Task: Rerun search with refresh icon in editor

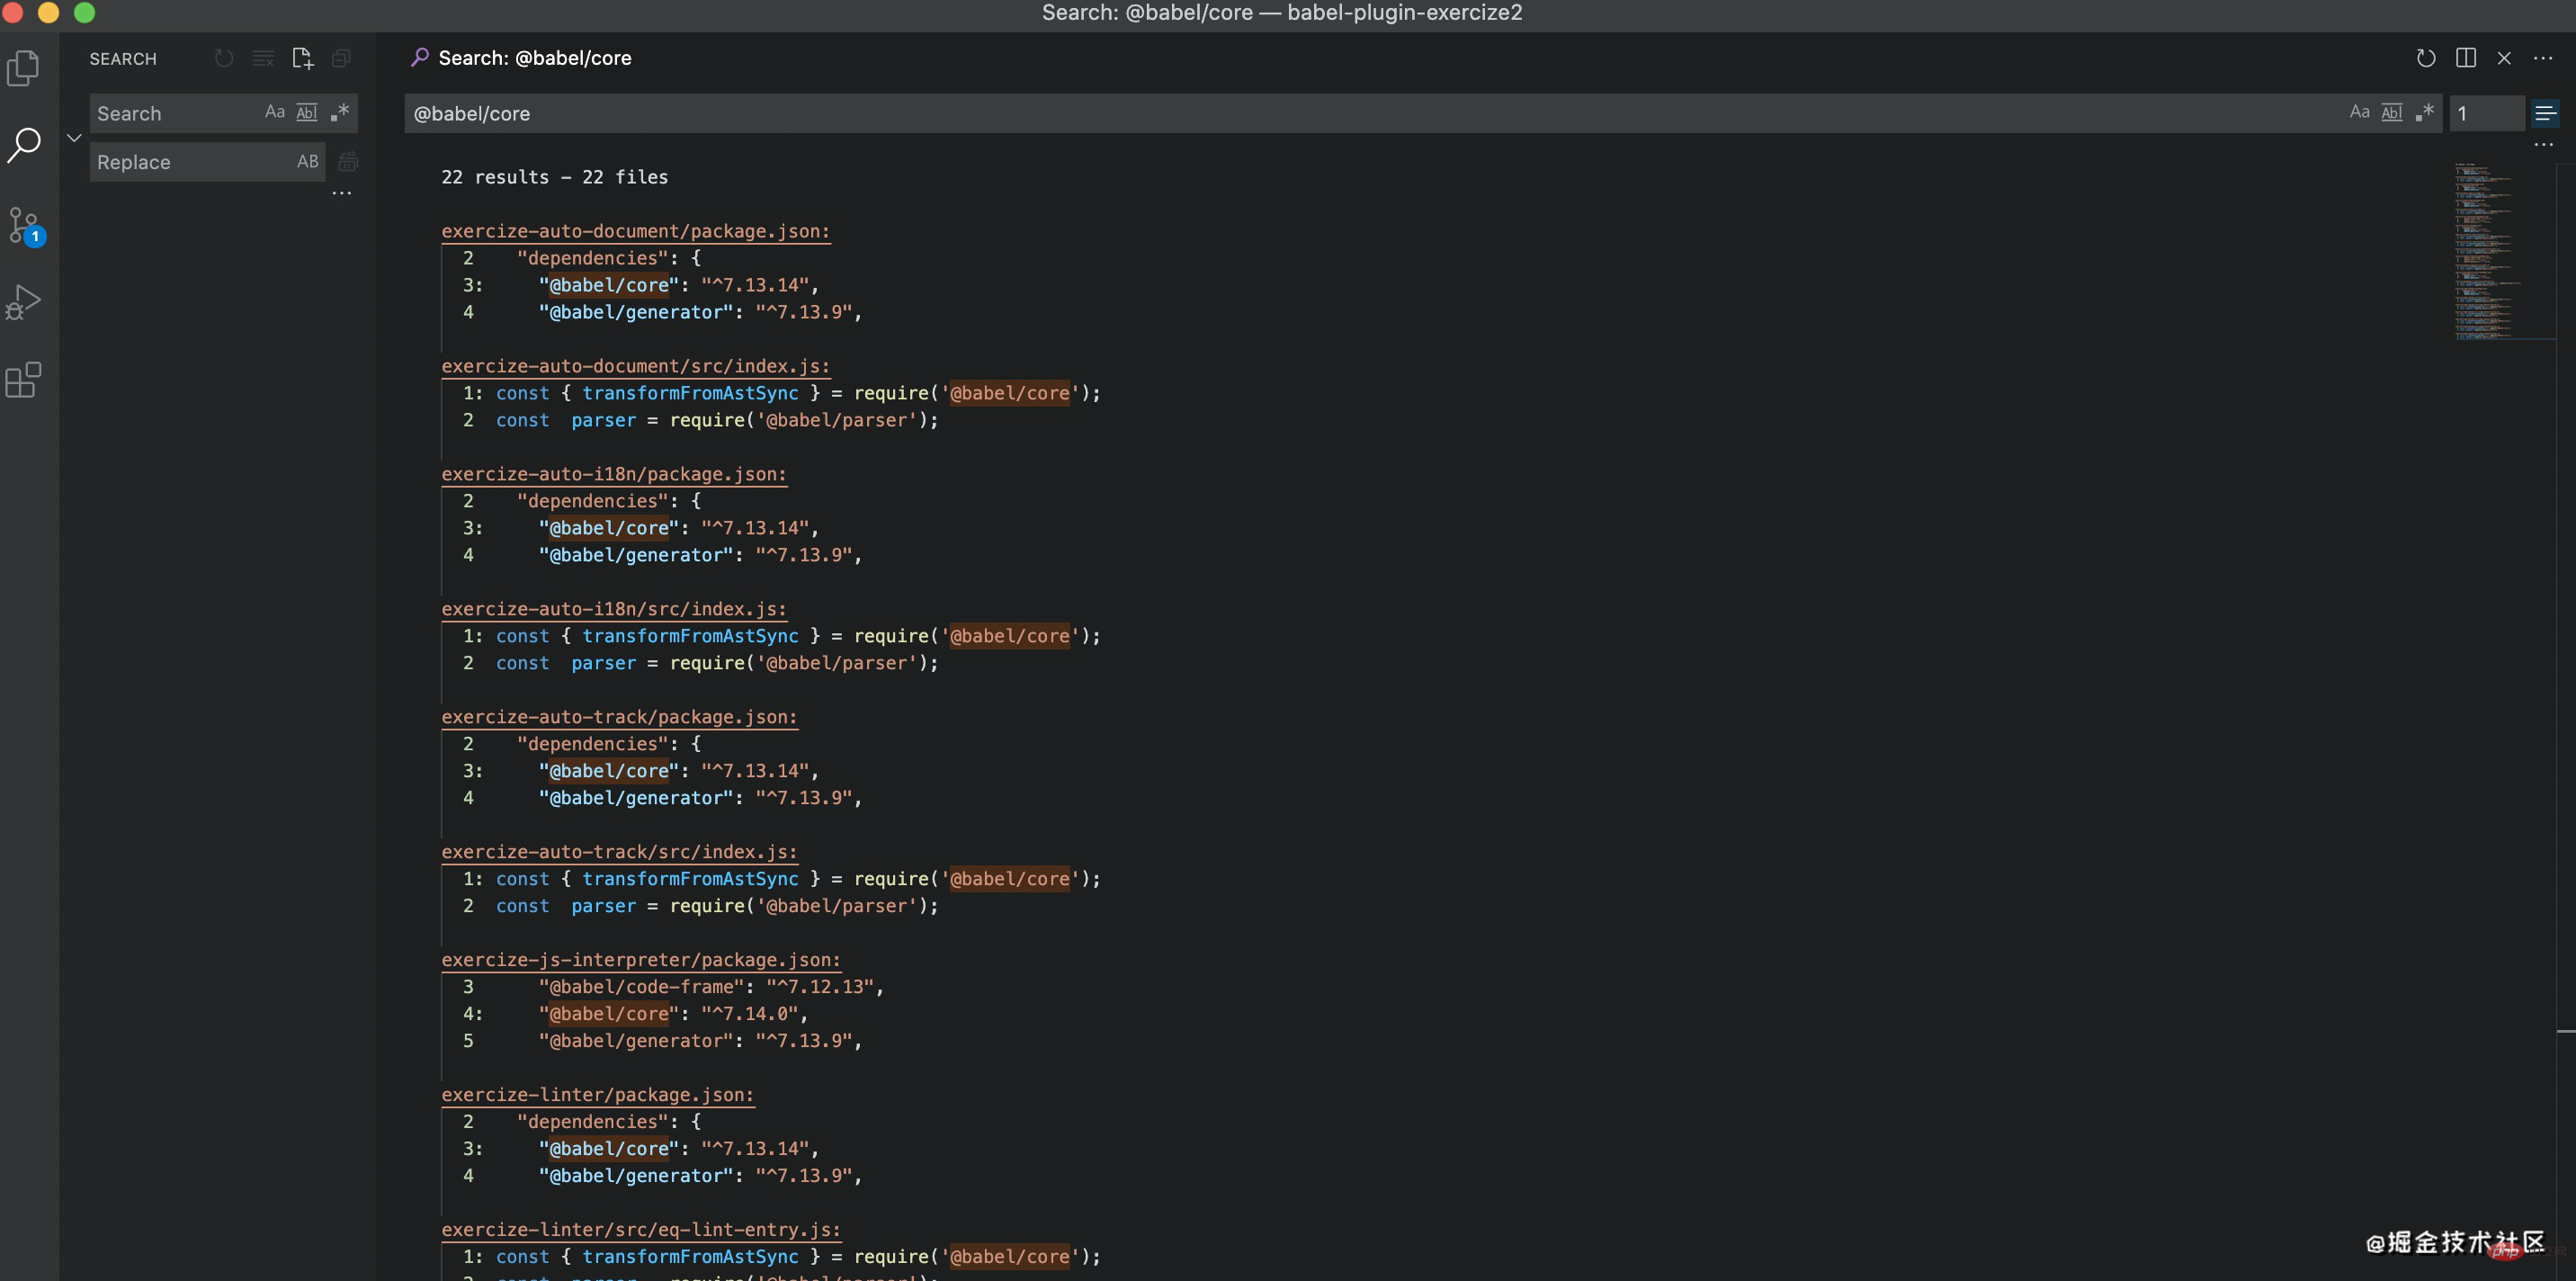Action: [x=2425, y=58]
